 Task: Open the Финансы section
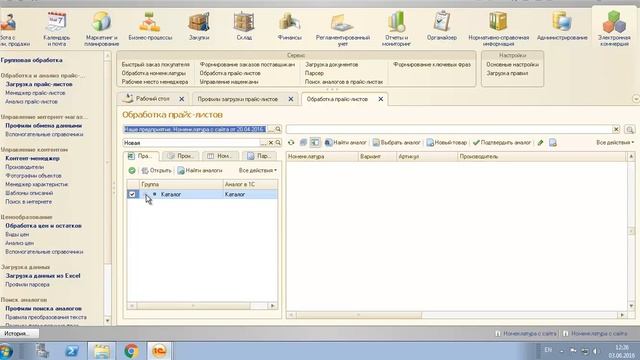click(x=289, y=27)
